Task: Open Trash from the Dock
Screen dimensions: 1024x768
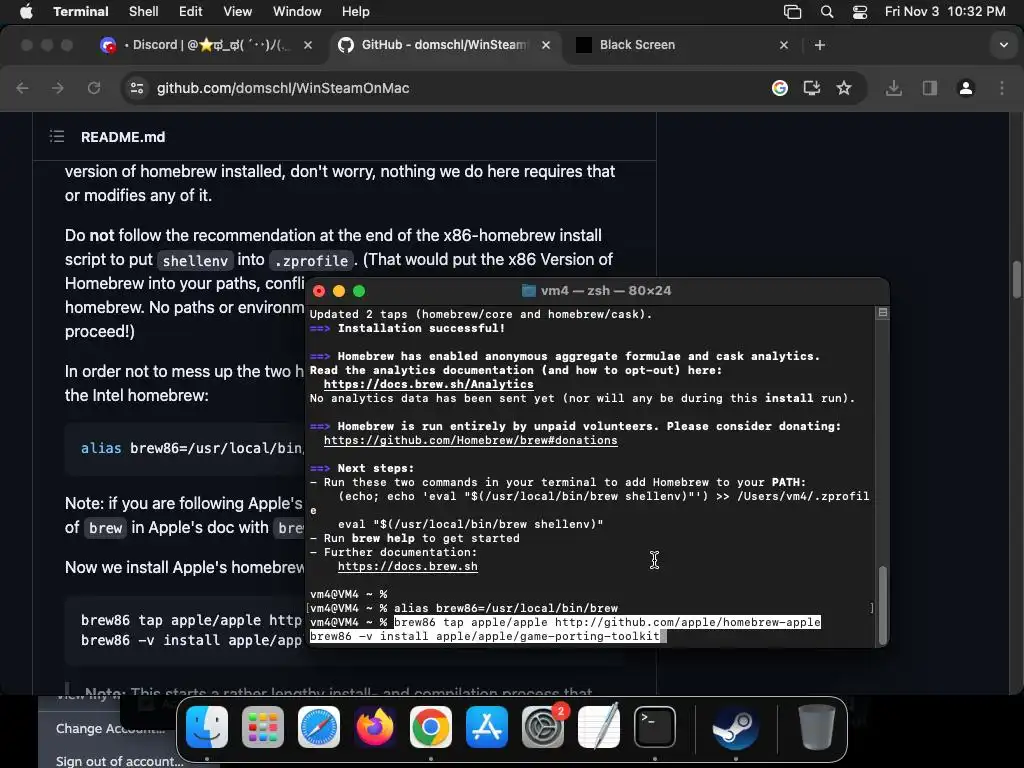Action: pos(816,727)
